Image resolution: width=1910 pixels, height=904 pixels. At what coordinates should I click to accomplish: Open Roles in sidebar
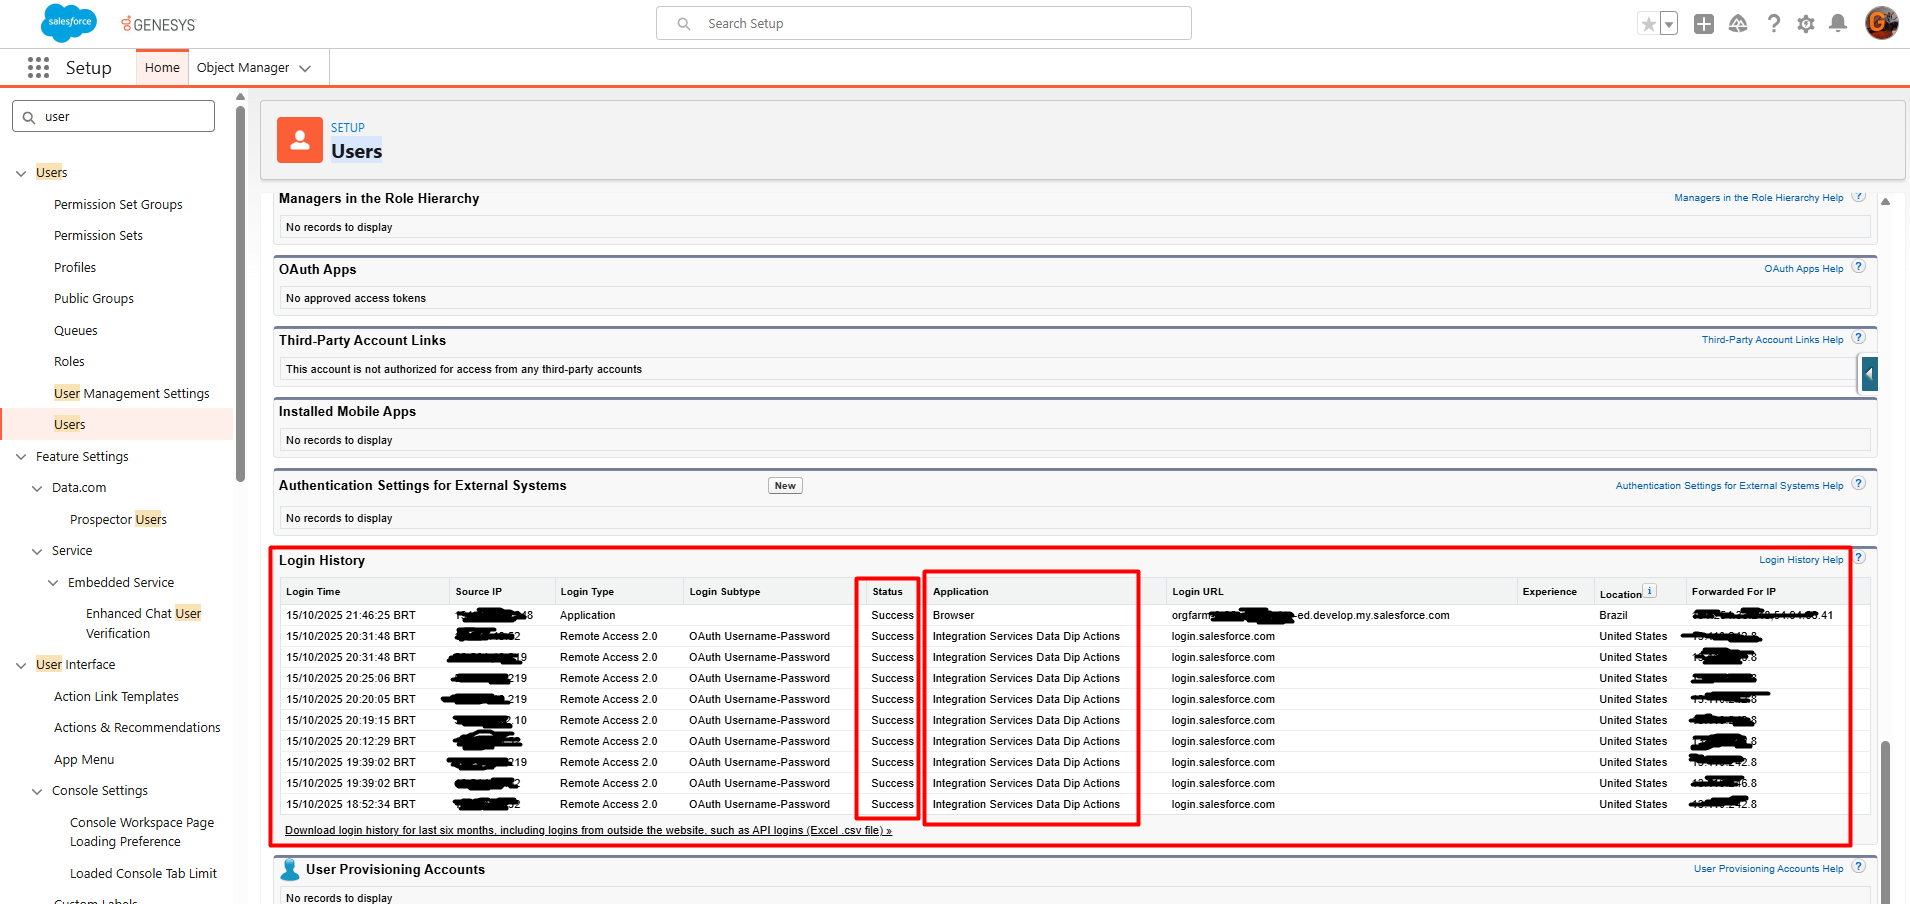[69, 362]
